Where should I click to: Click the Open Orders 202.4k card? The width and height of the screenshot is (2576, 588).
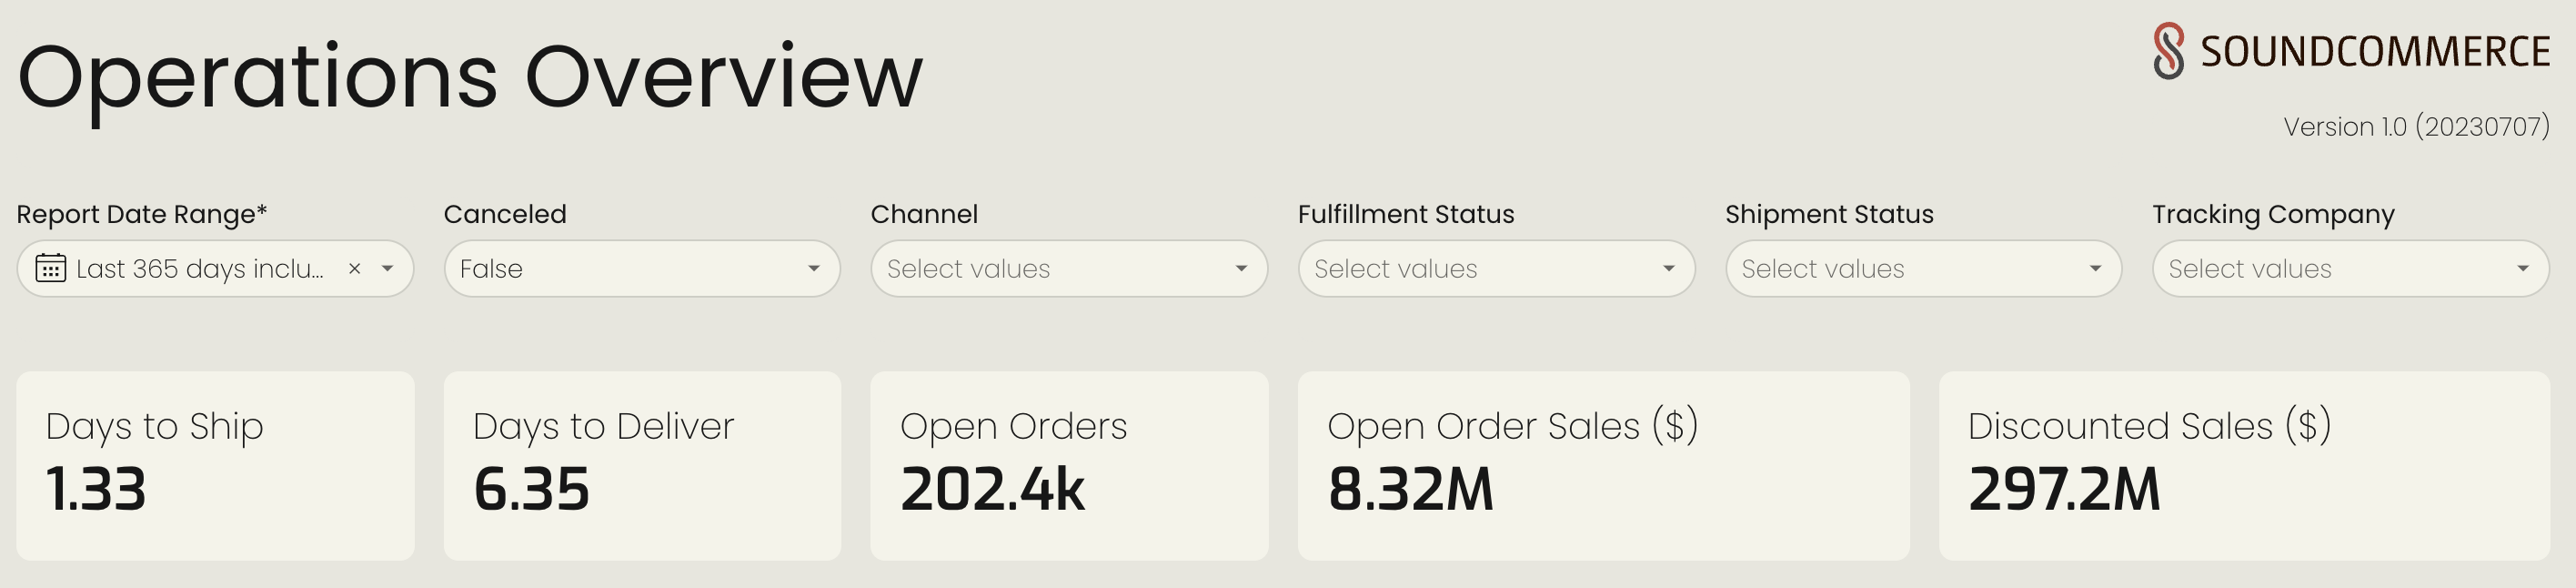(1069, 466)
